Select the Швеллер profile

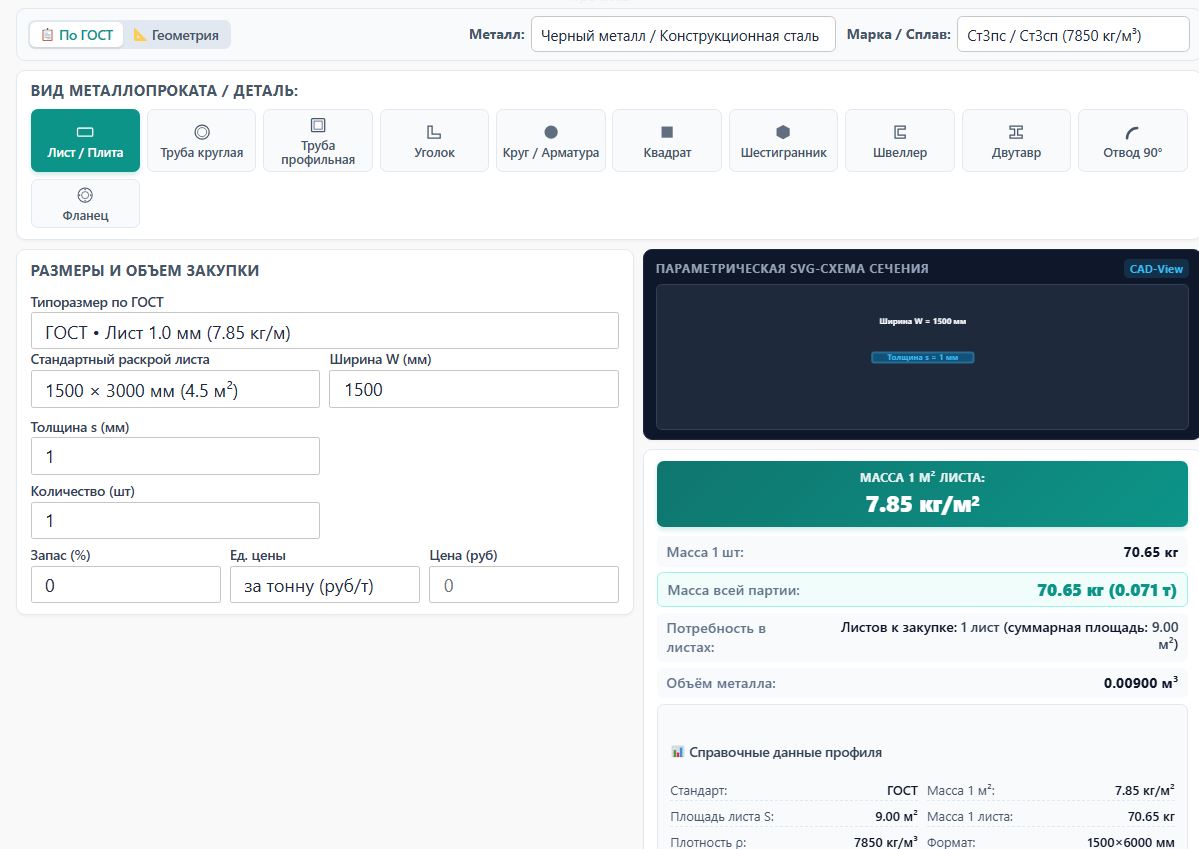(x=900, y=141)
